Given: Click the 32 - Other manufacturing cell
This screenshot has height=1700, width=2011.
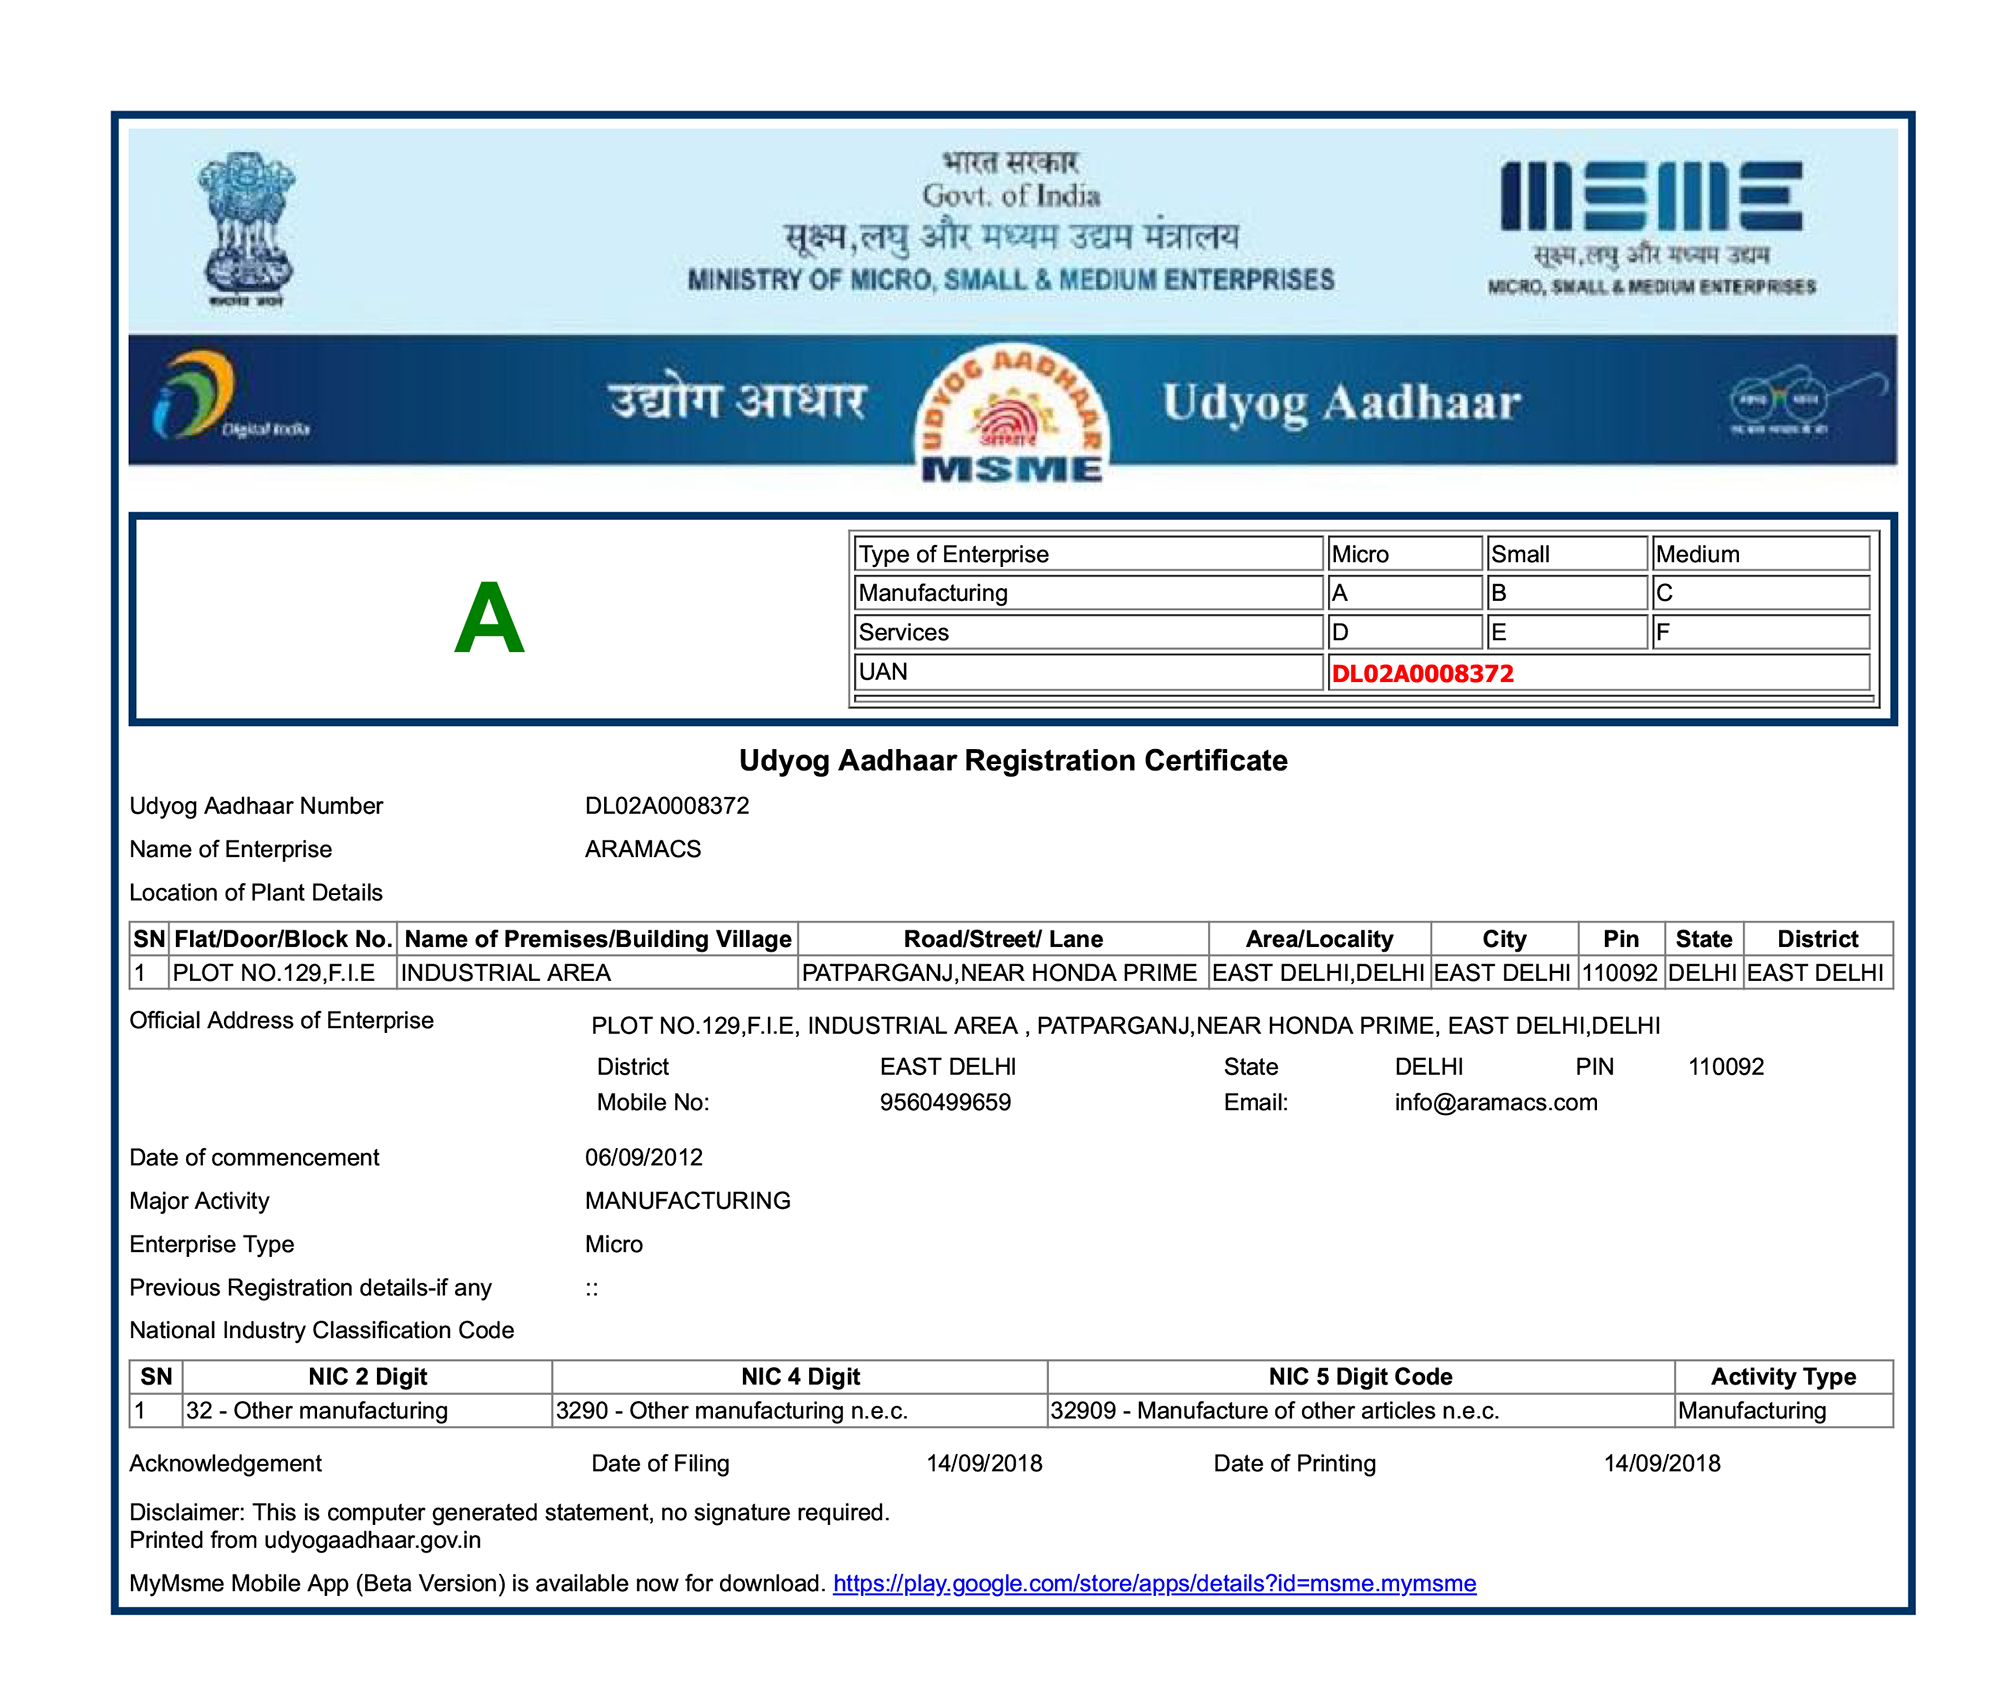Looking at the screenshot, I should coord(367,1411).
